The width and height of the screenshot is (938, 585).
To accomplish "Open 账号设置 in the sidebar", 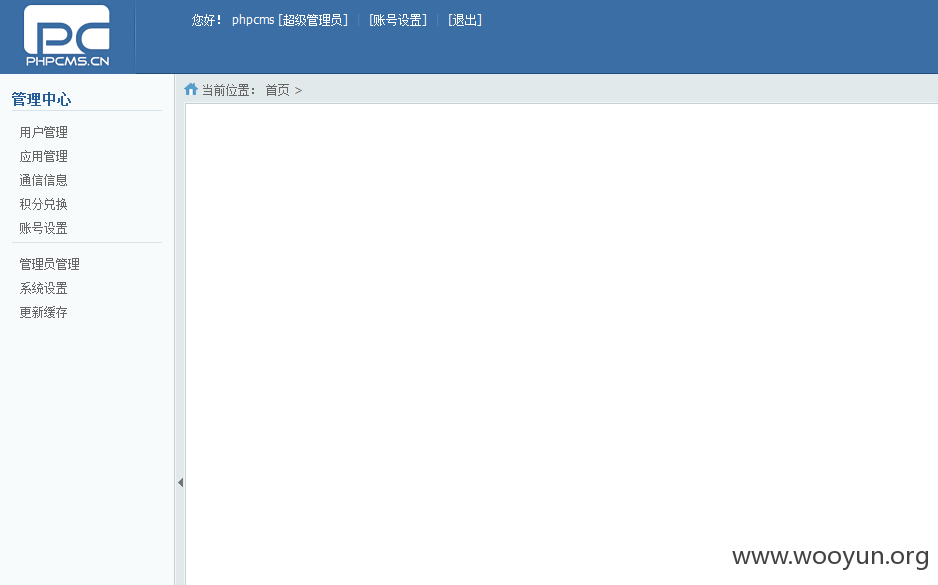I will (43, 228).
